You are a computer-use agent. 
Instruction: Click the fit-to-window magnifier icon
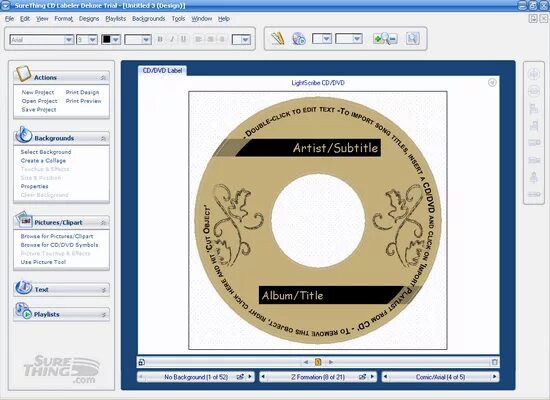pos(412,39)
